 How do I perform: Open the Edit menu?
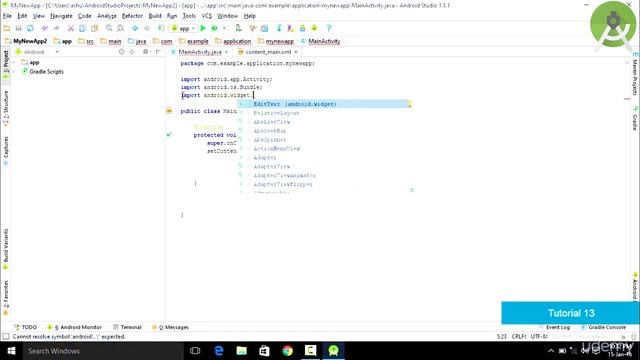coord(22,16)
